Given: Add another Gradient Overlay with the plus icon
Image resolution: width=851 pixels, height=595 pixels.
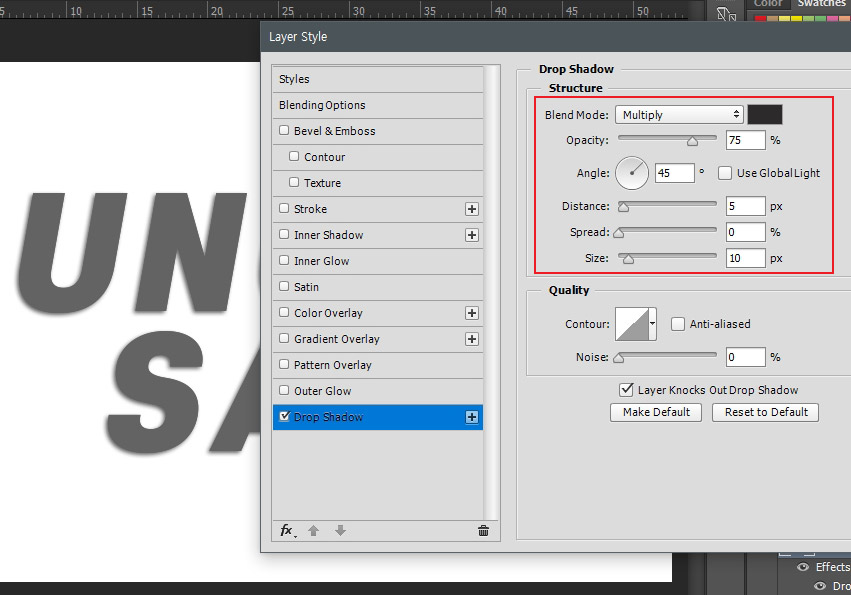Looking at the screenshot, I should click(472, 339).
